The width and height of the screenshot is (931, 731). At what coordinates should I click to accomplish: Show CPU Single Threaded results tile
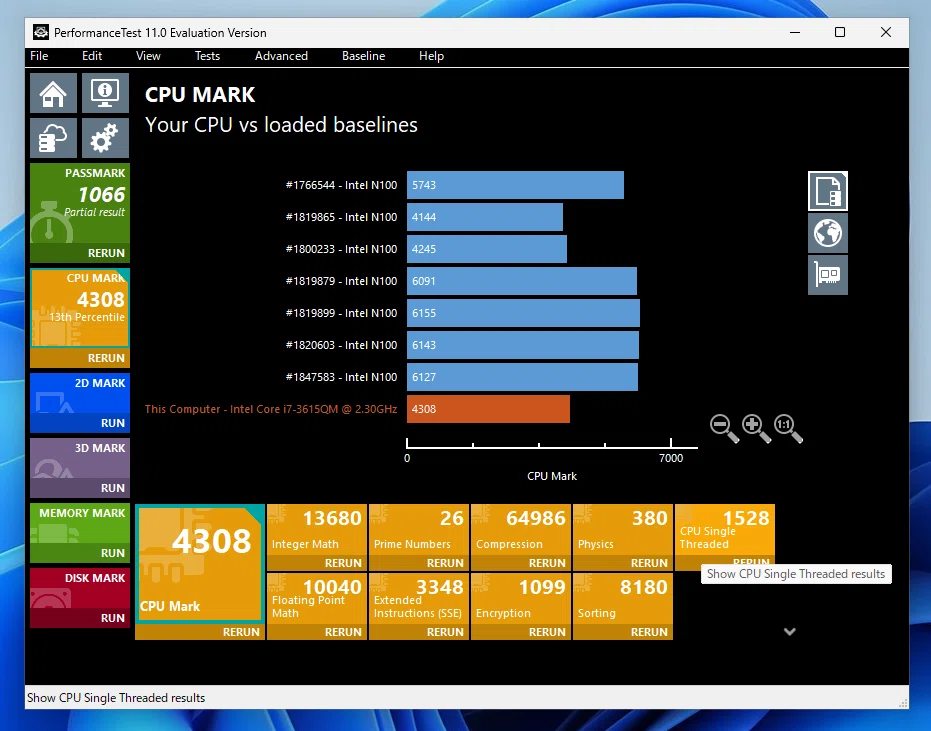[x=725, y=530]
